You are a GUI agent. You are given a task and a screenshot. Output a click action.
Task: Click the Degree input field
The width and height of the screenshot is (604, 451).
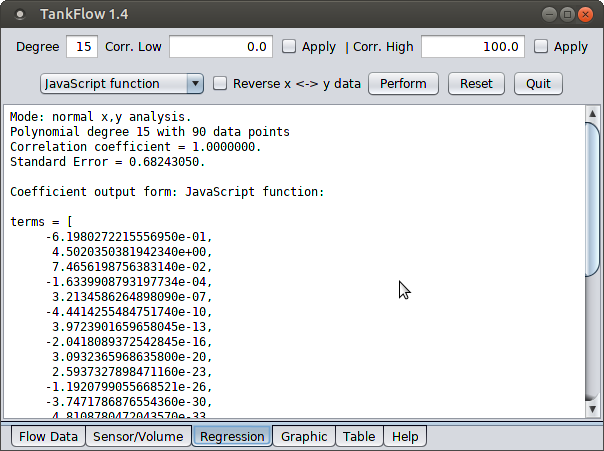pos(82,46)
